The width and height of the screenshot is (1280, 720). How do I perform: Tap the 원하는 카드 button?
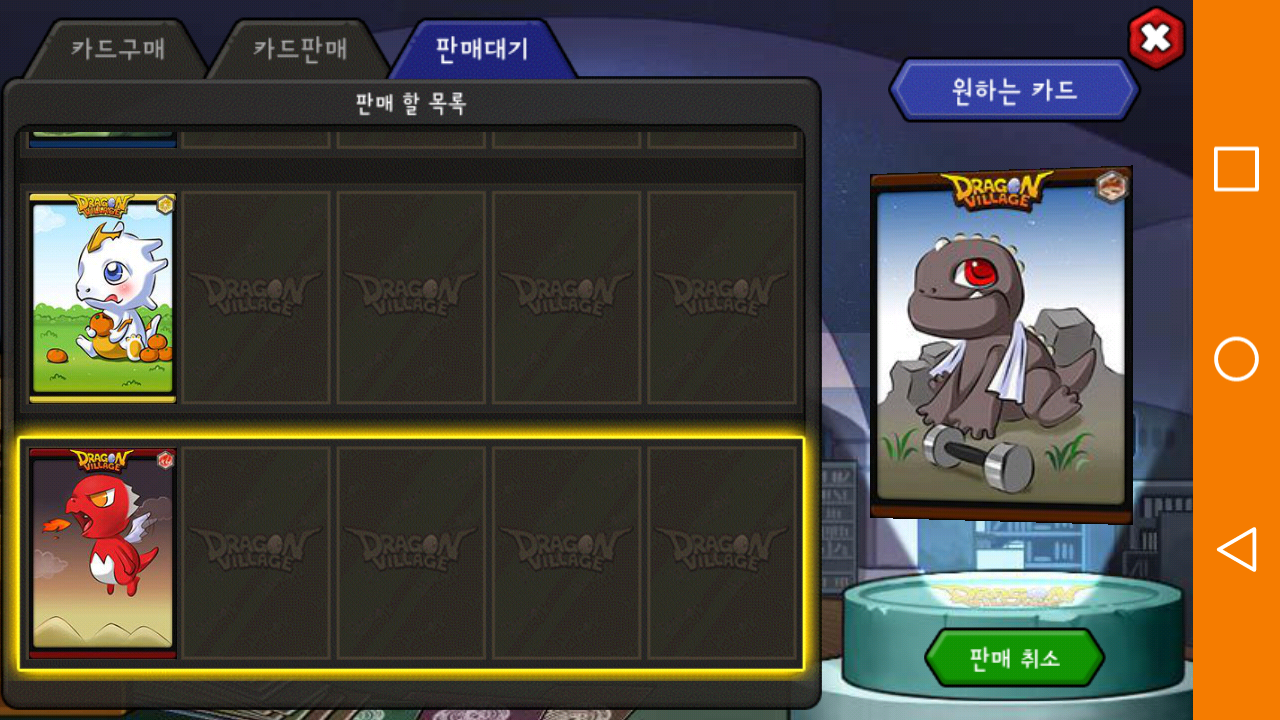tap(1014, 90)
